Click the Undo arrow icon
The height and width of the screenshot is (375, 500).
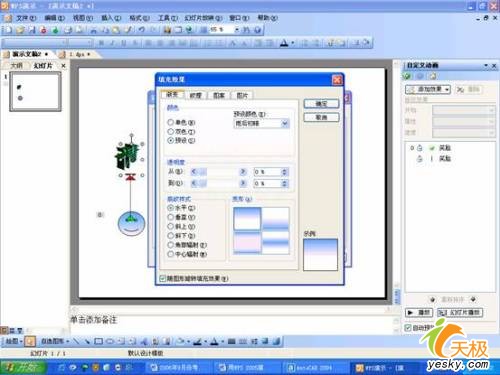tap(142, 30)
